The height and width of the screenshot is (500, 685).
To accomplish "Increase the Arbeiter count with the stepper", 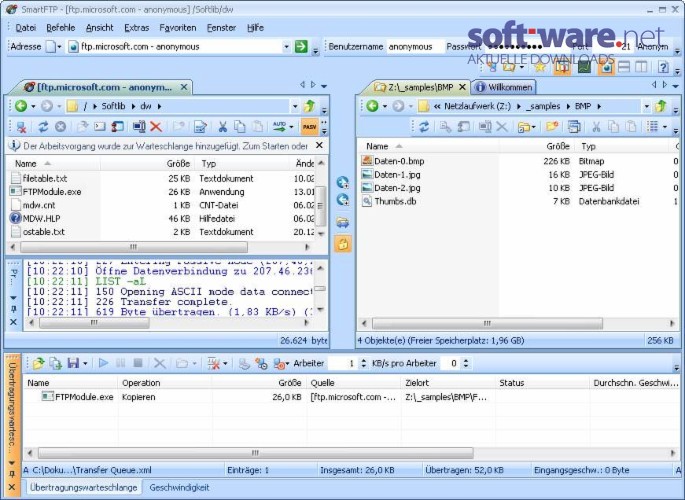I will point(363,360).
